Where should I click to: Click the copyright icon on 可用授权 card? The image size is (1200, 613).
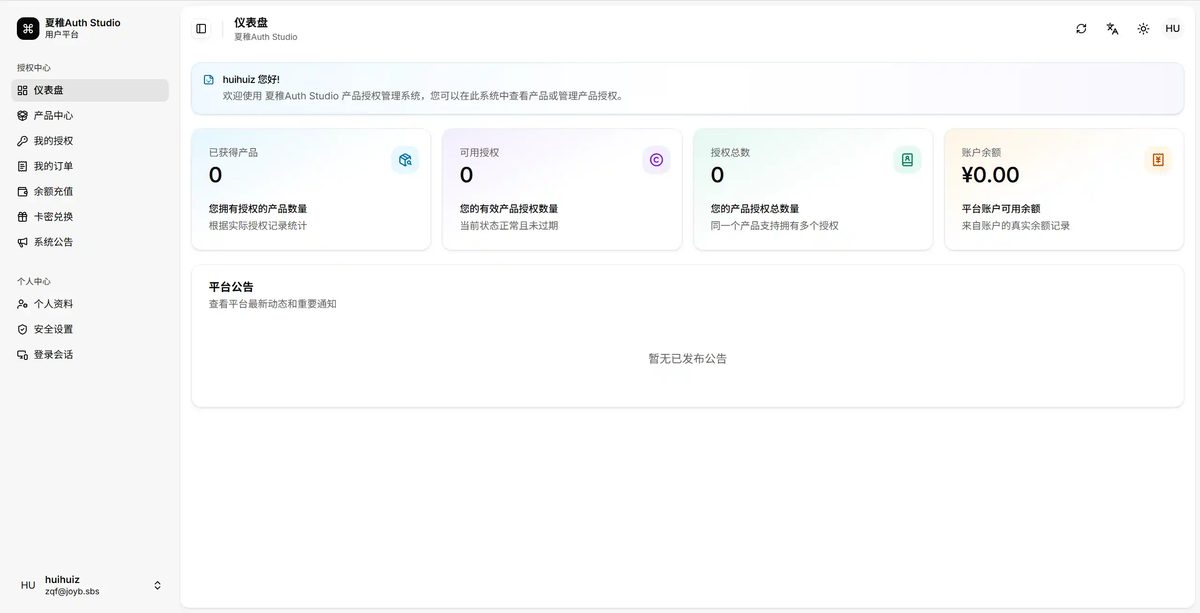tap(656, 160)
